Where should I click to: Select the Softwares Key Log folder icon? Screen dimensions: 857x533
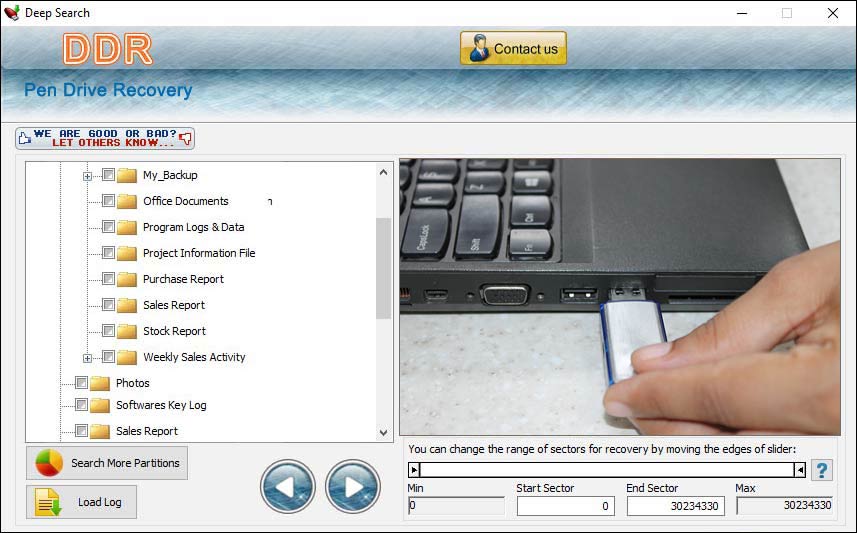coord(100,405)
